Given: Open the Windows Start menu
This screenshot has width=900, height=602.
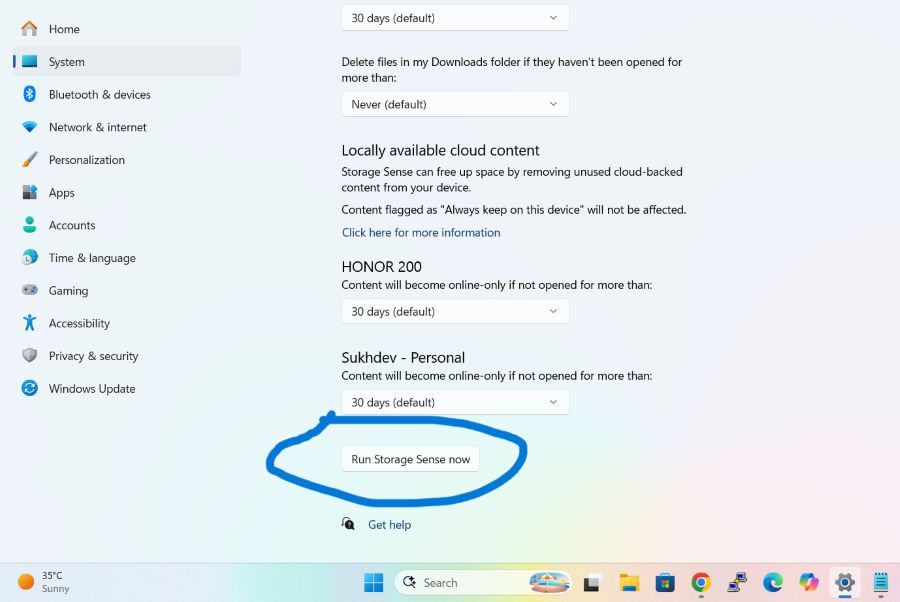Looking at the screenshot, I should (374, 582).
